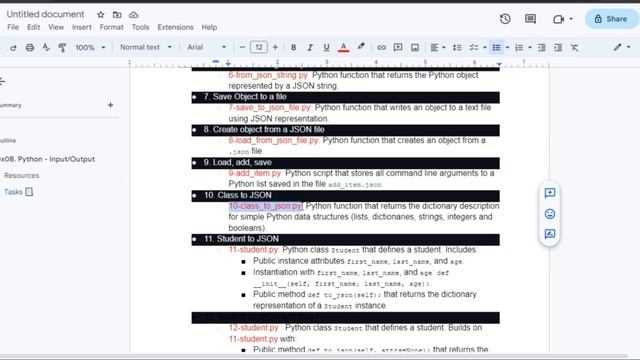Insert an image from the toolbar
This screenshot has width=640, height=360.
415,47
